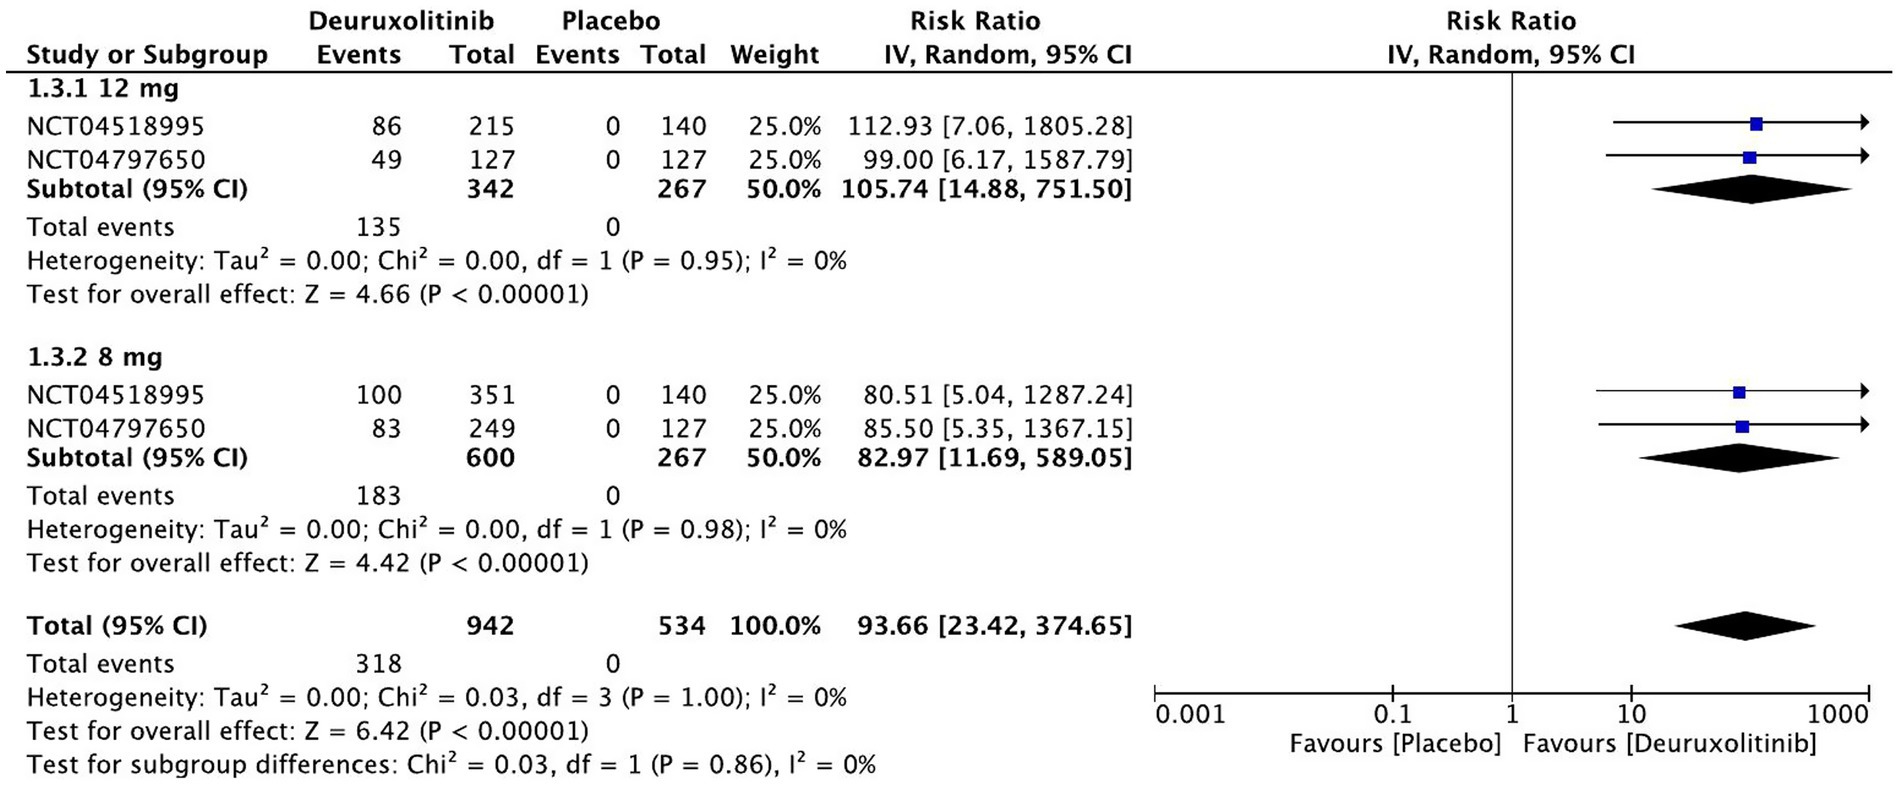Image resolution: width=1902 pixels, height=785 pixels.
Task: Click the arrowhead on first 12 mg confidence line
Action: (x=1865, y=122)
